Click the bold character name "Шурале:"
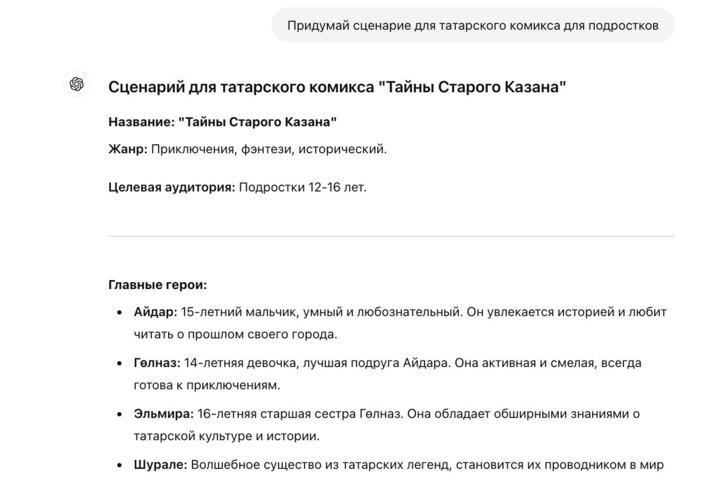The image size is (720, 480). pyautogui.click(x=160, y=464)
